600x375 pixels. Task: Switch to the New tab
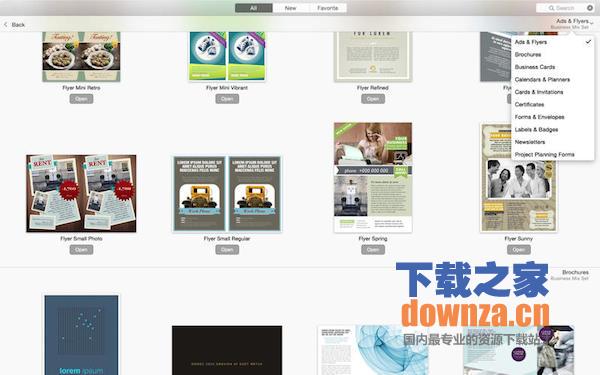click(290, 8)
